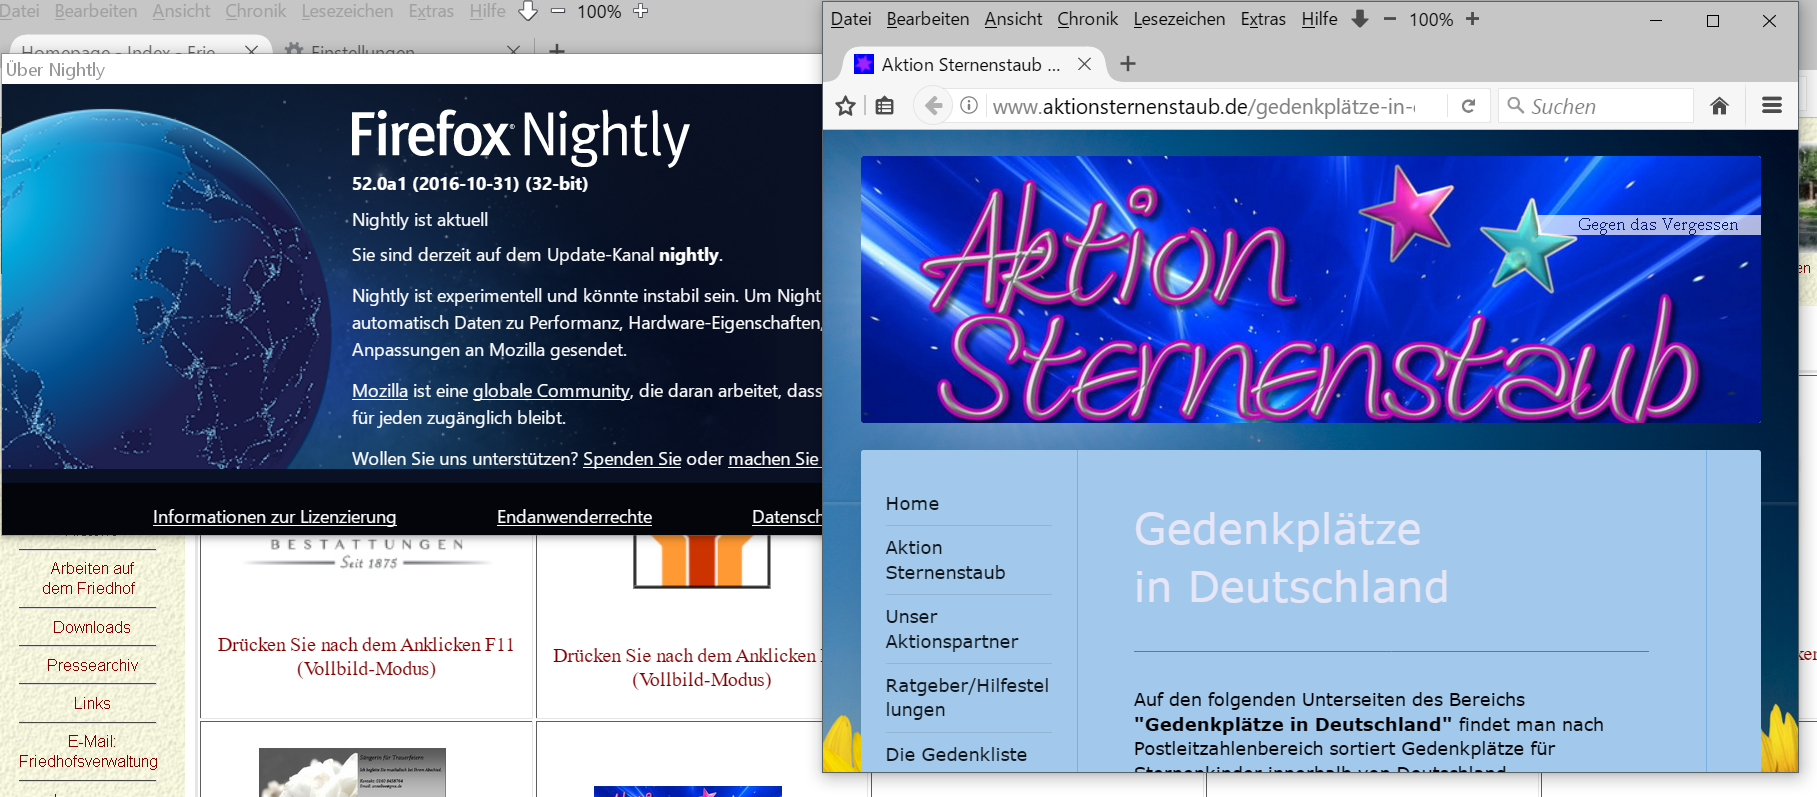Open Endanwenderrechte link
Screen dimensions: 1817x797
click(574, 517)
